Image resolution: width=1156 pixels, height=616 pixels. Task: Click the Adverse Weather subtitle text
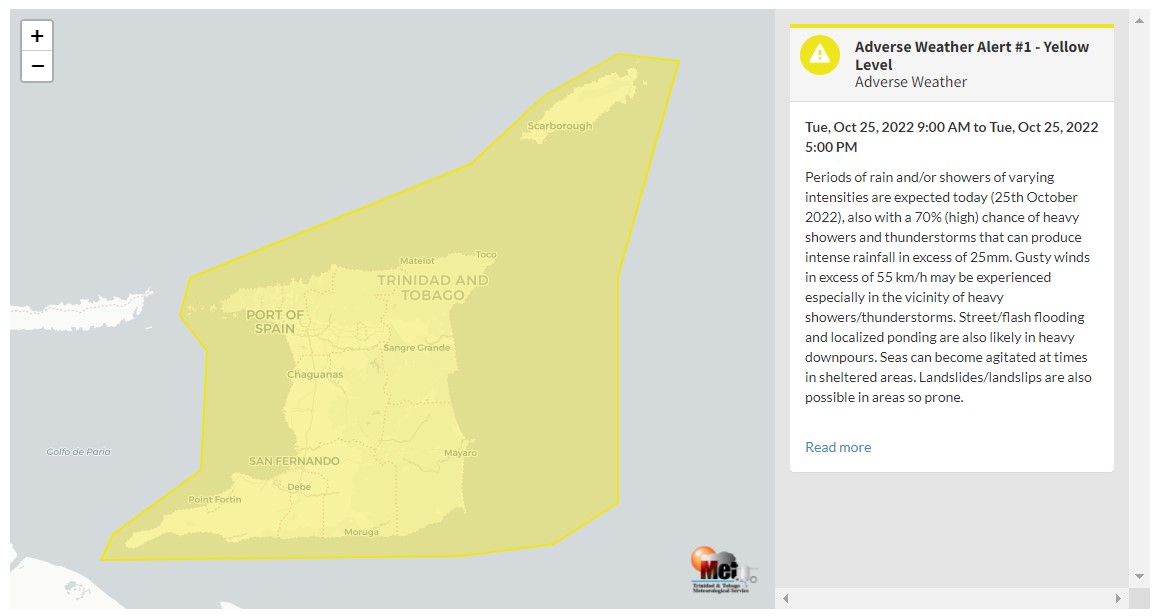910,83
